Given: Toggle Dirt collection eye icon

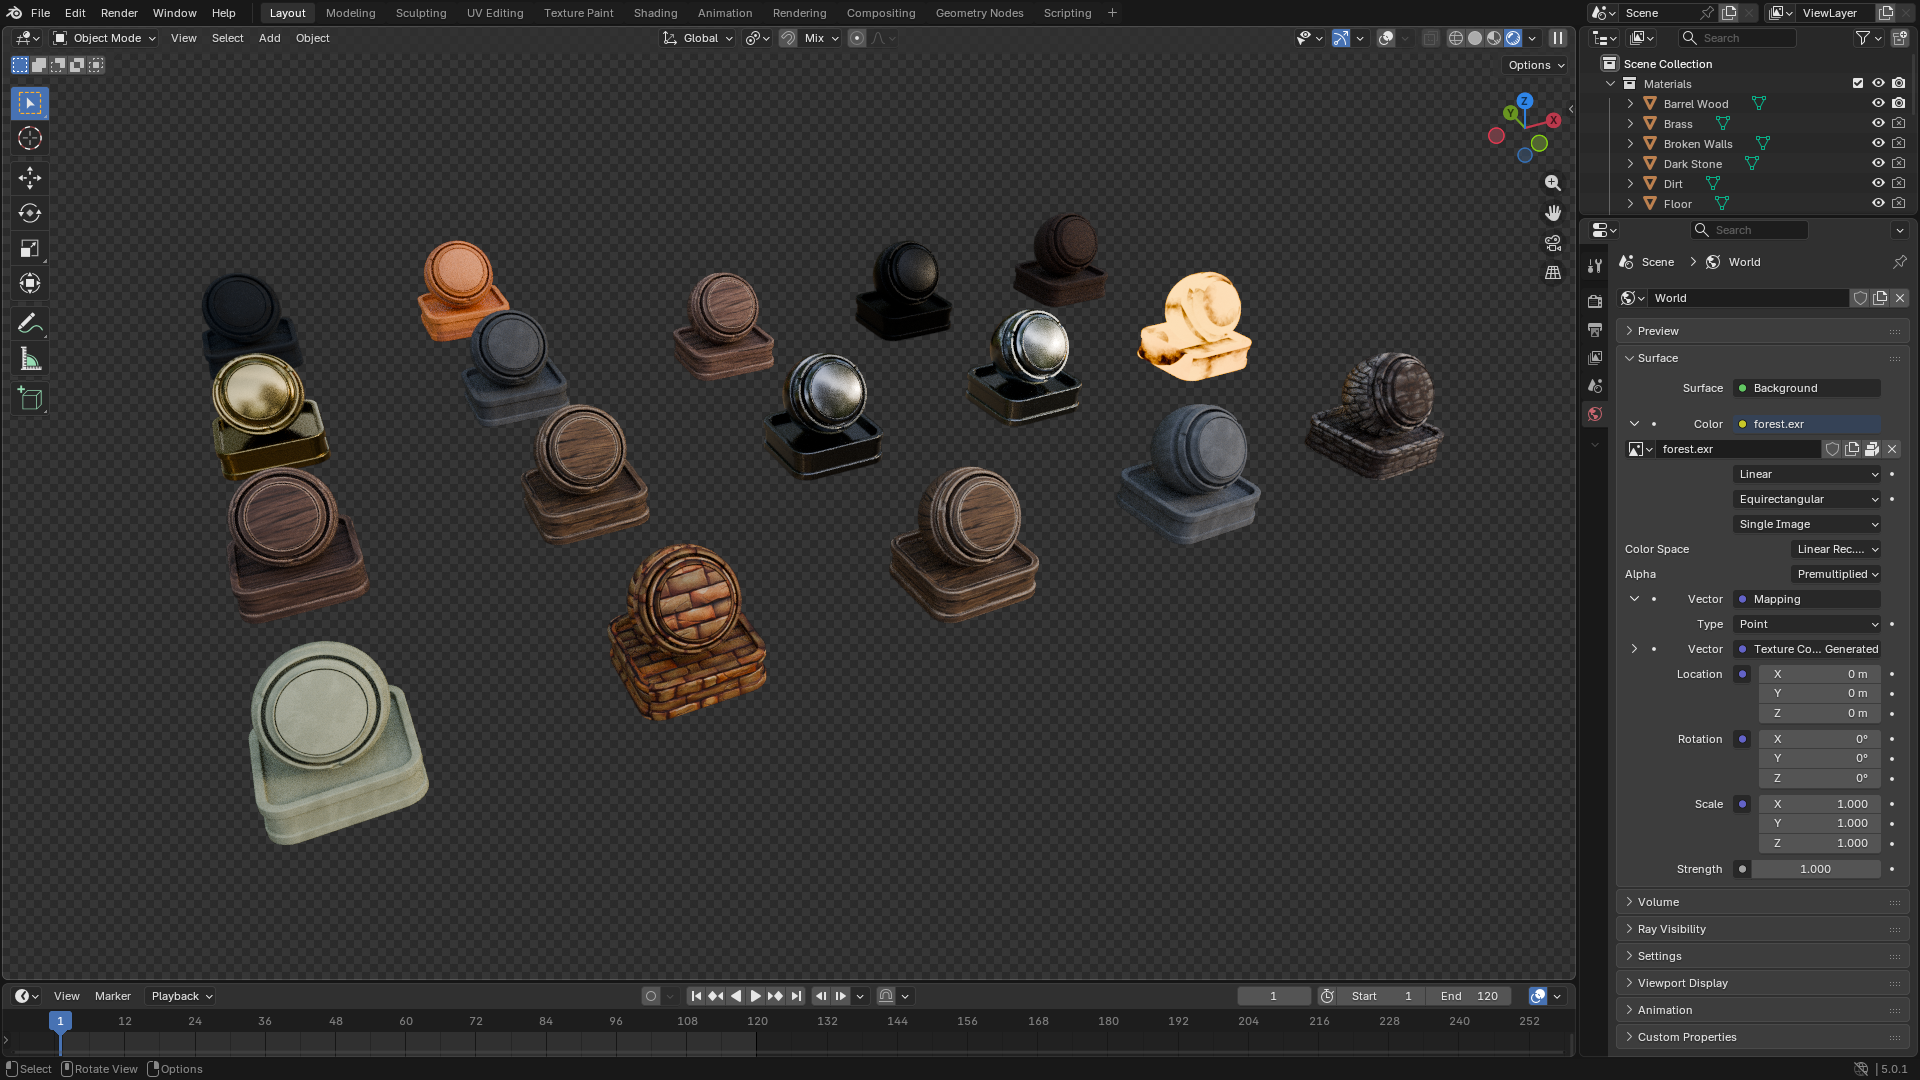Looking at the screenshot, I should tap(1878, 183).
